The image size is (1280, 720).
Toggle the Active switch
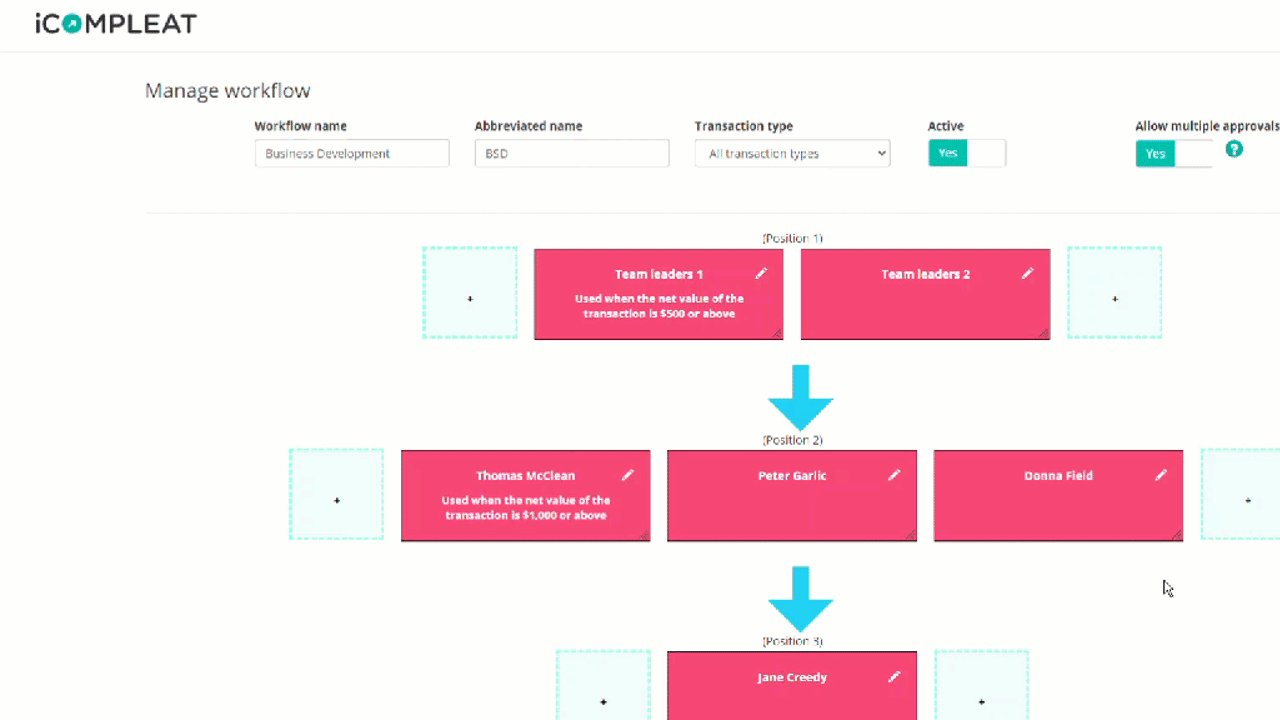click(967, 153)
